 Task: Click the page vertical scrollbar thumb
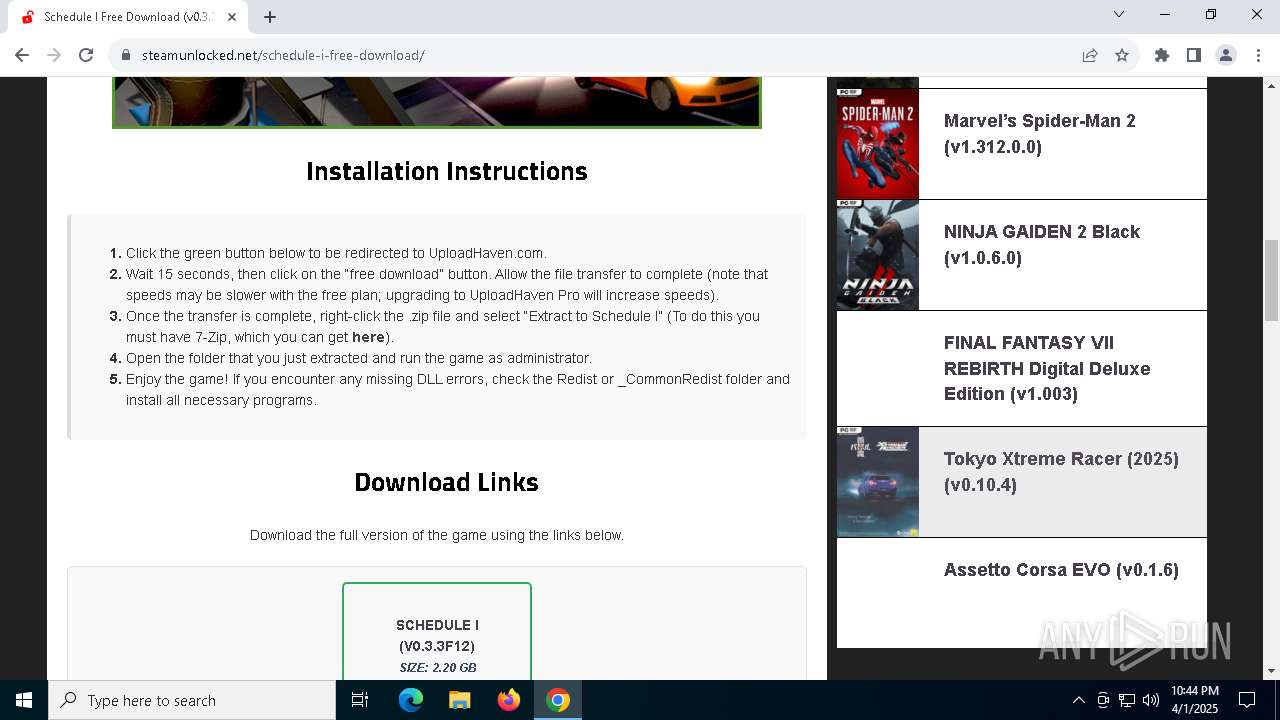(1271, 280)
